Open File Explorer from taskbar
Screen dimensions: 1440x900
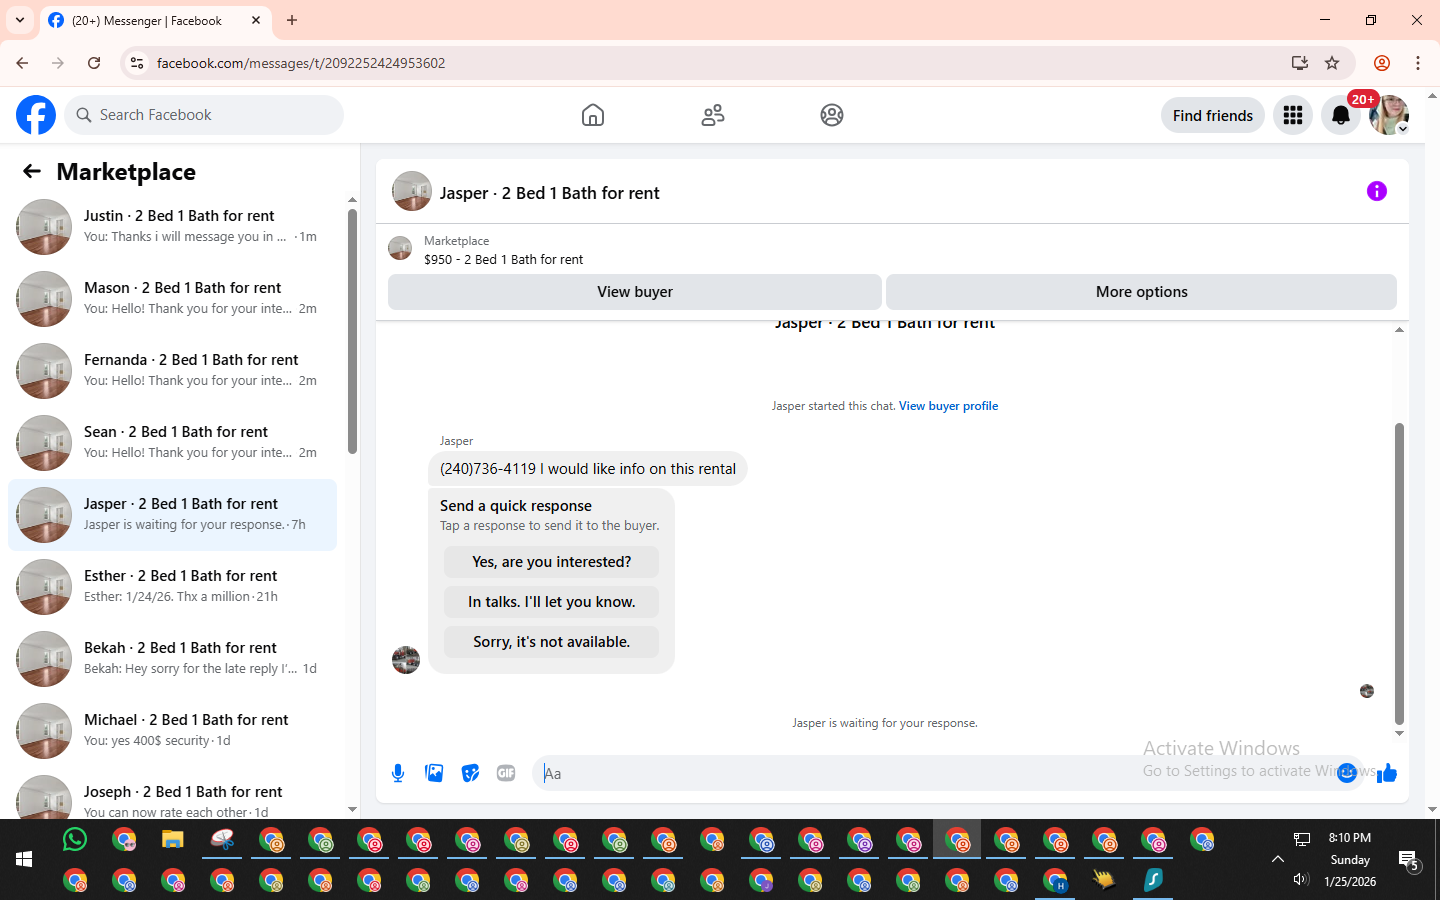pos(173,840)
